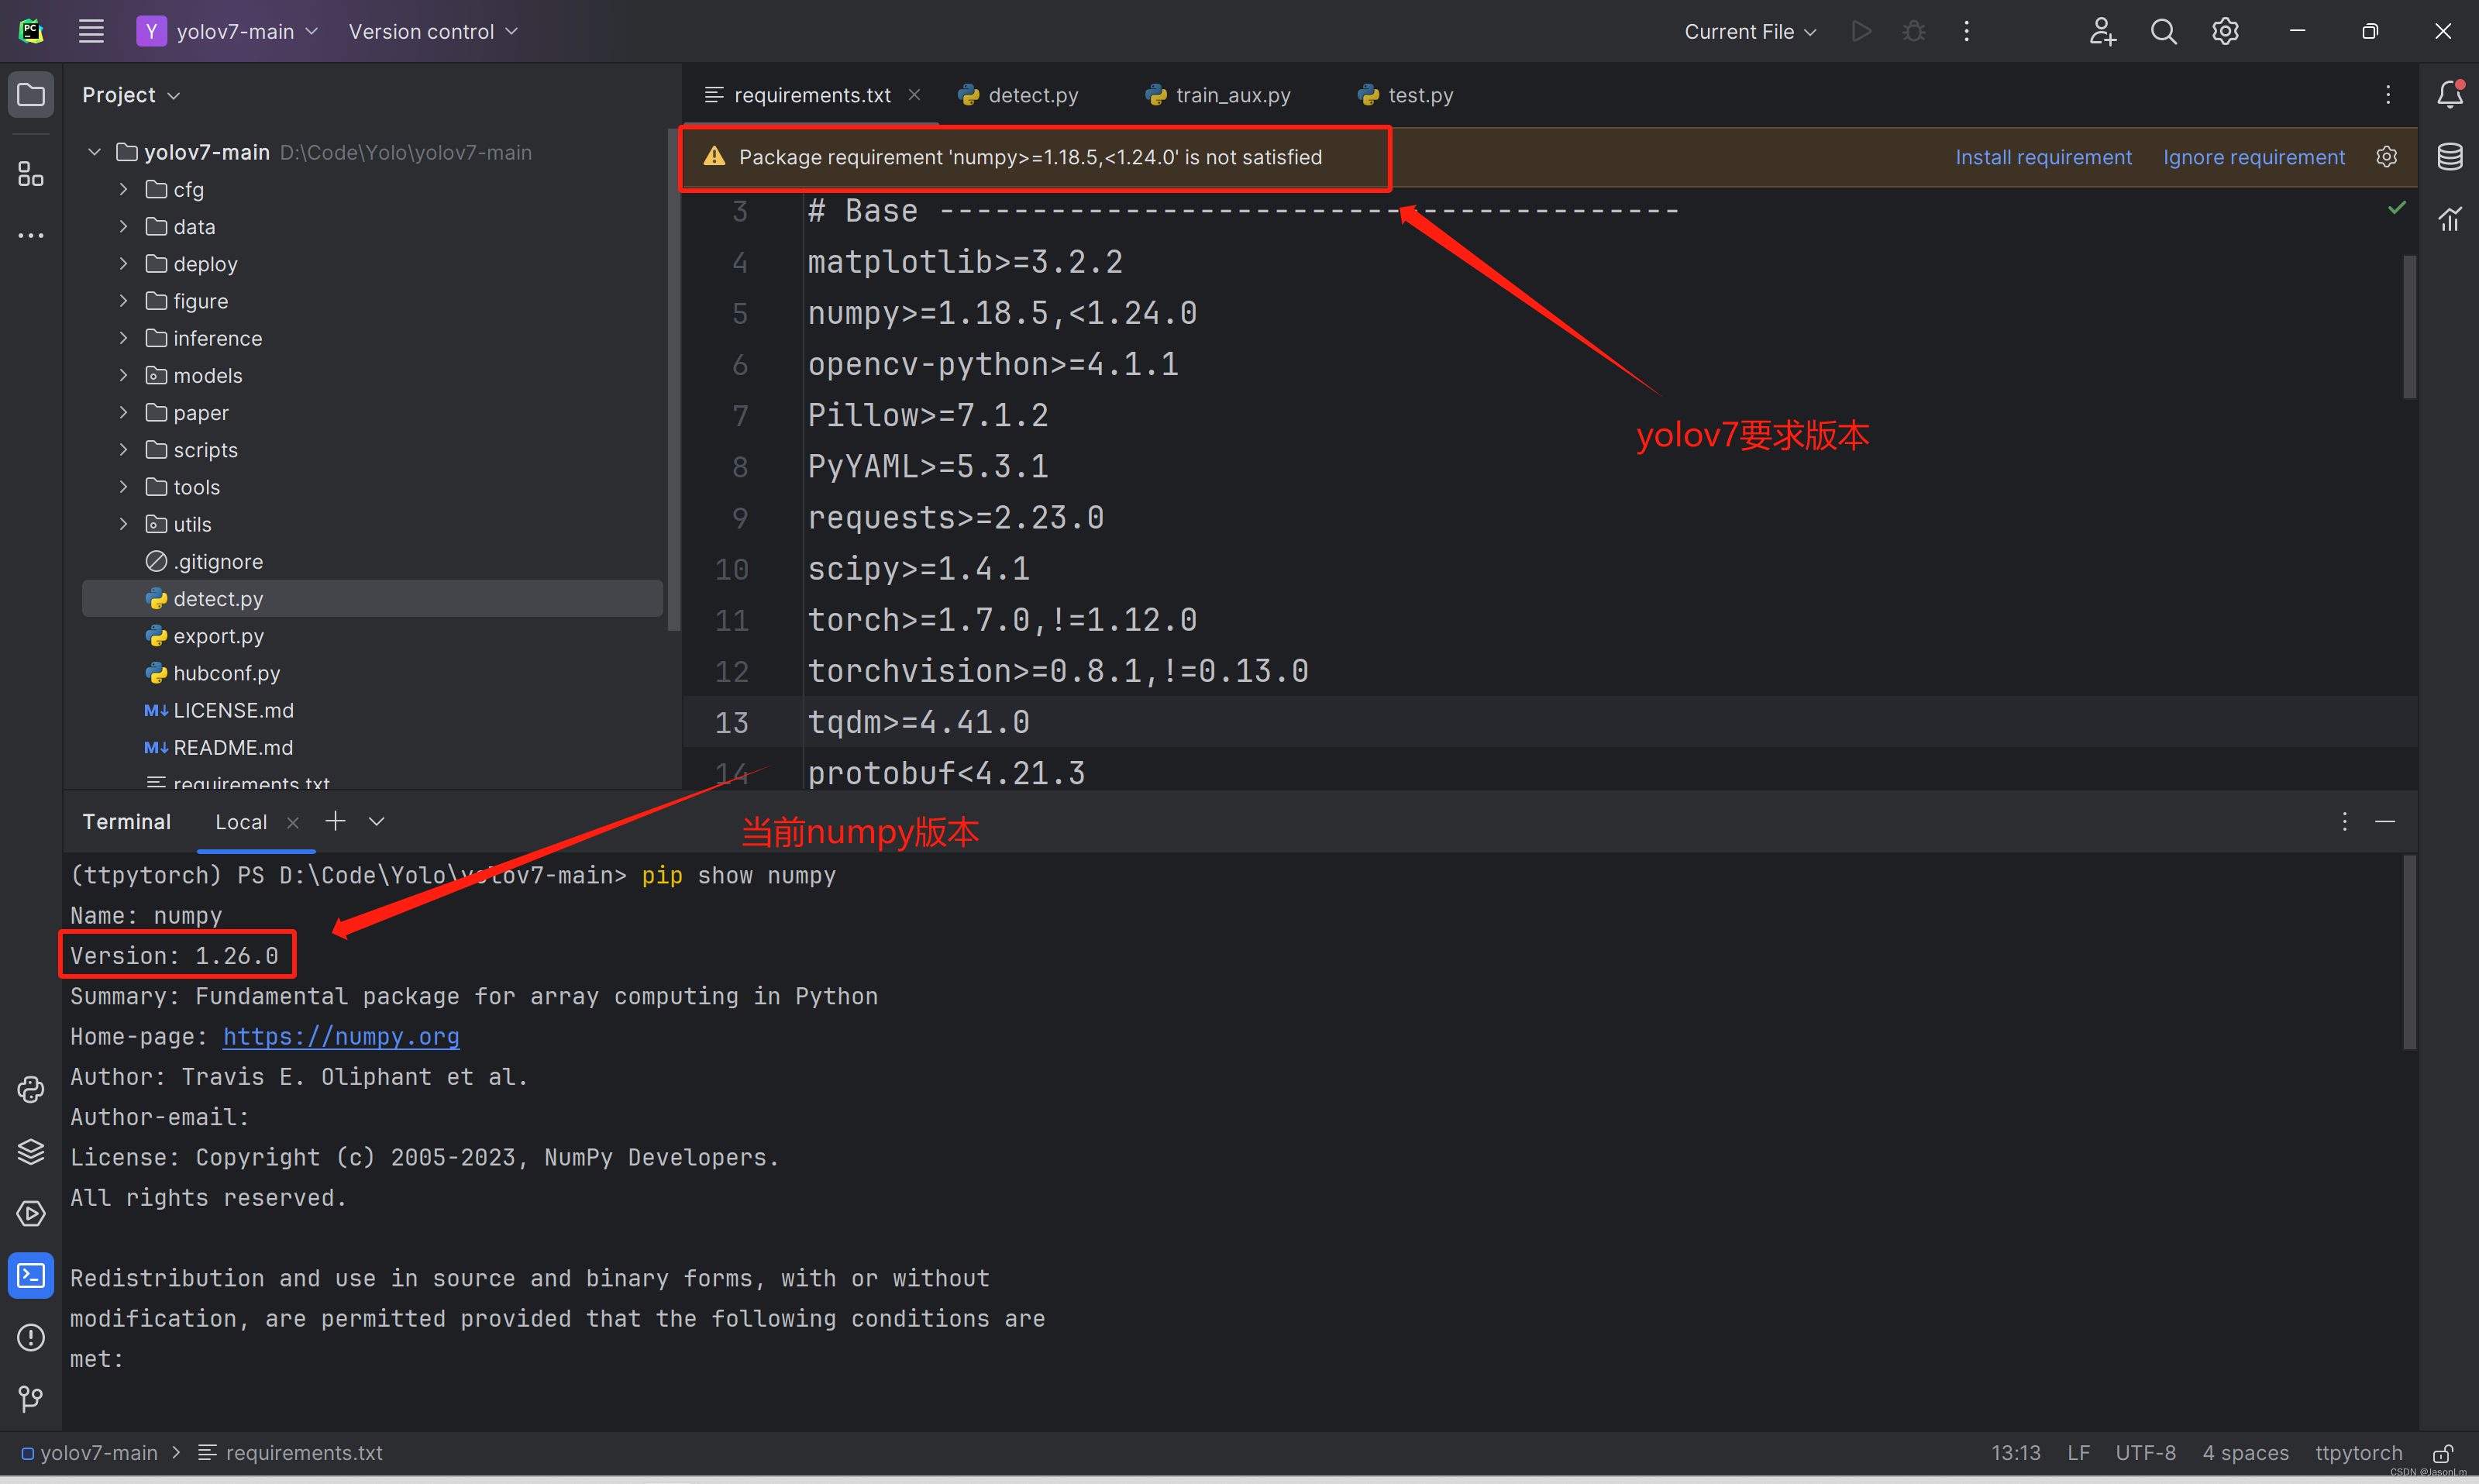Open the Current File run configuration dropdown
The height and width of the screenshot is (1484, 2479).
point(1750,31)
